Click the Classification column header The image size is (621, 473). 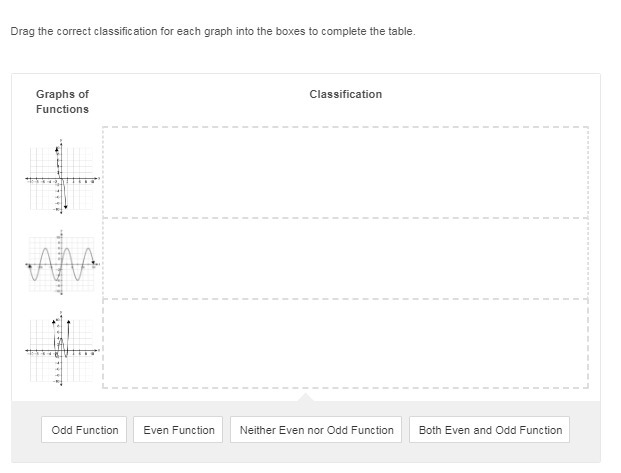click(x=345, y=94)
